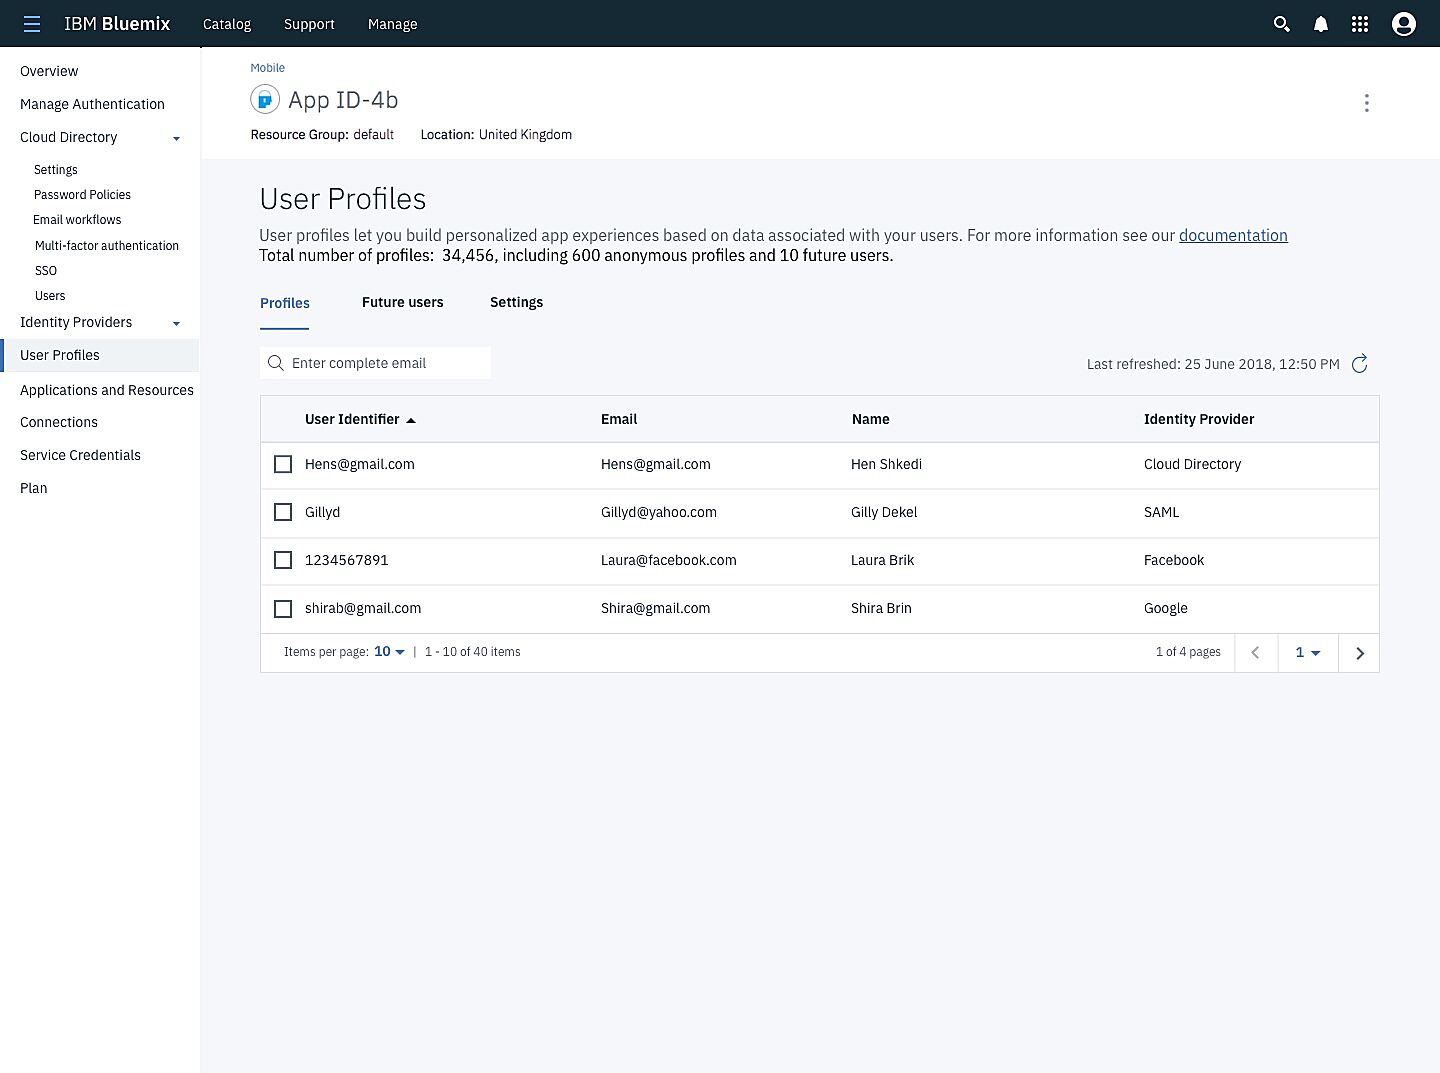1440x1073 pixels.
Task: Click the Laura@facebook.com email cell
Action: [669, 560]
